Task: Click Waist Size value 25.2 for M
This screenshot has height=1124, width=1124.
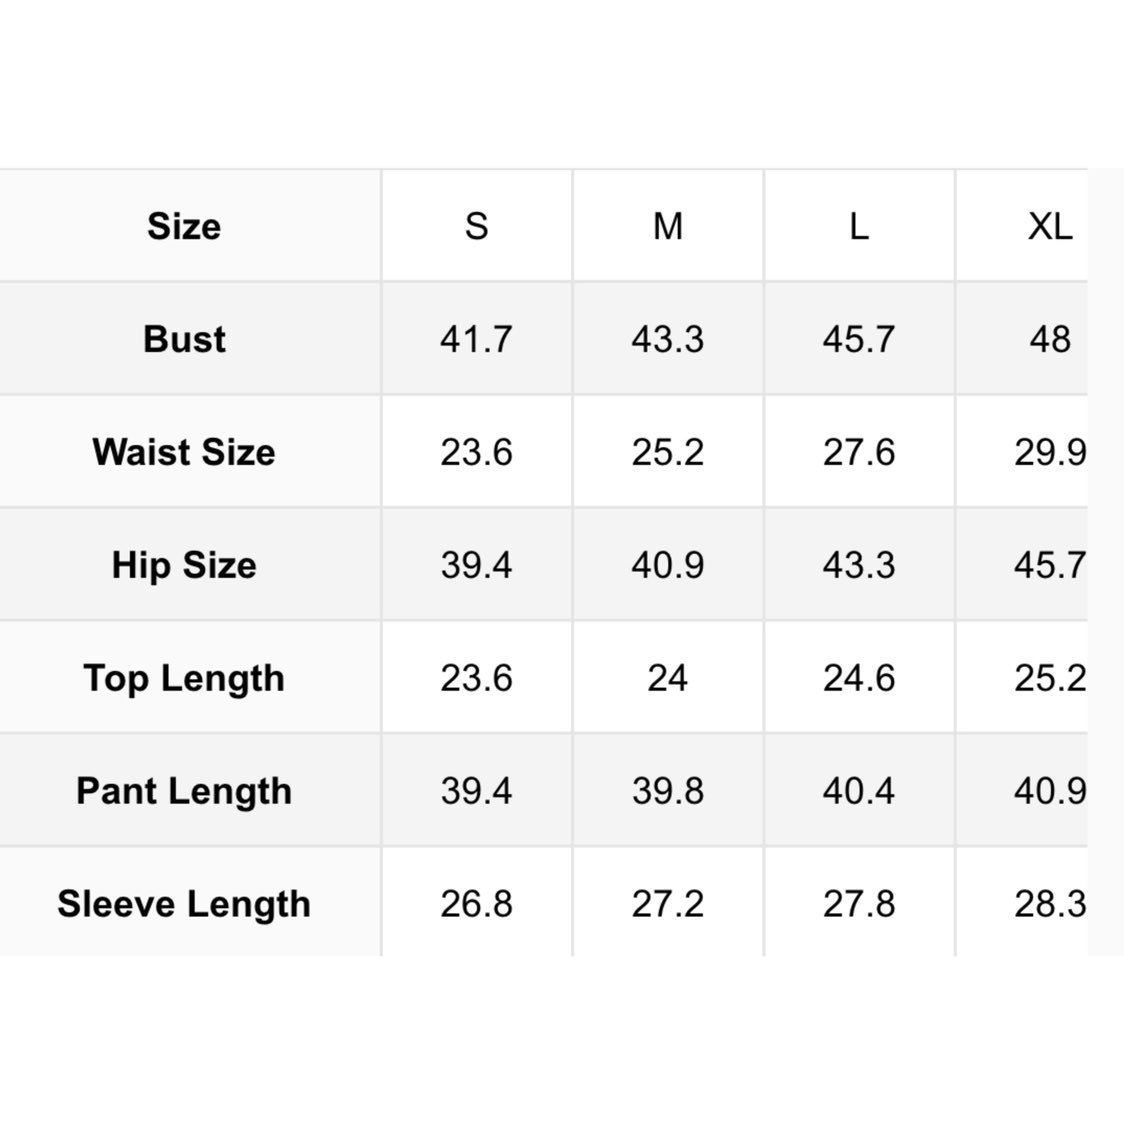Action: [668, 452]
